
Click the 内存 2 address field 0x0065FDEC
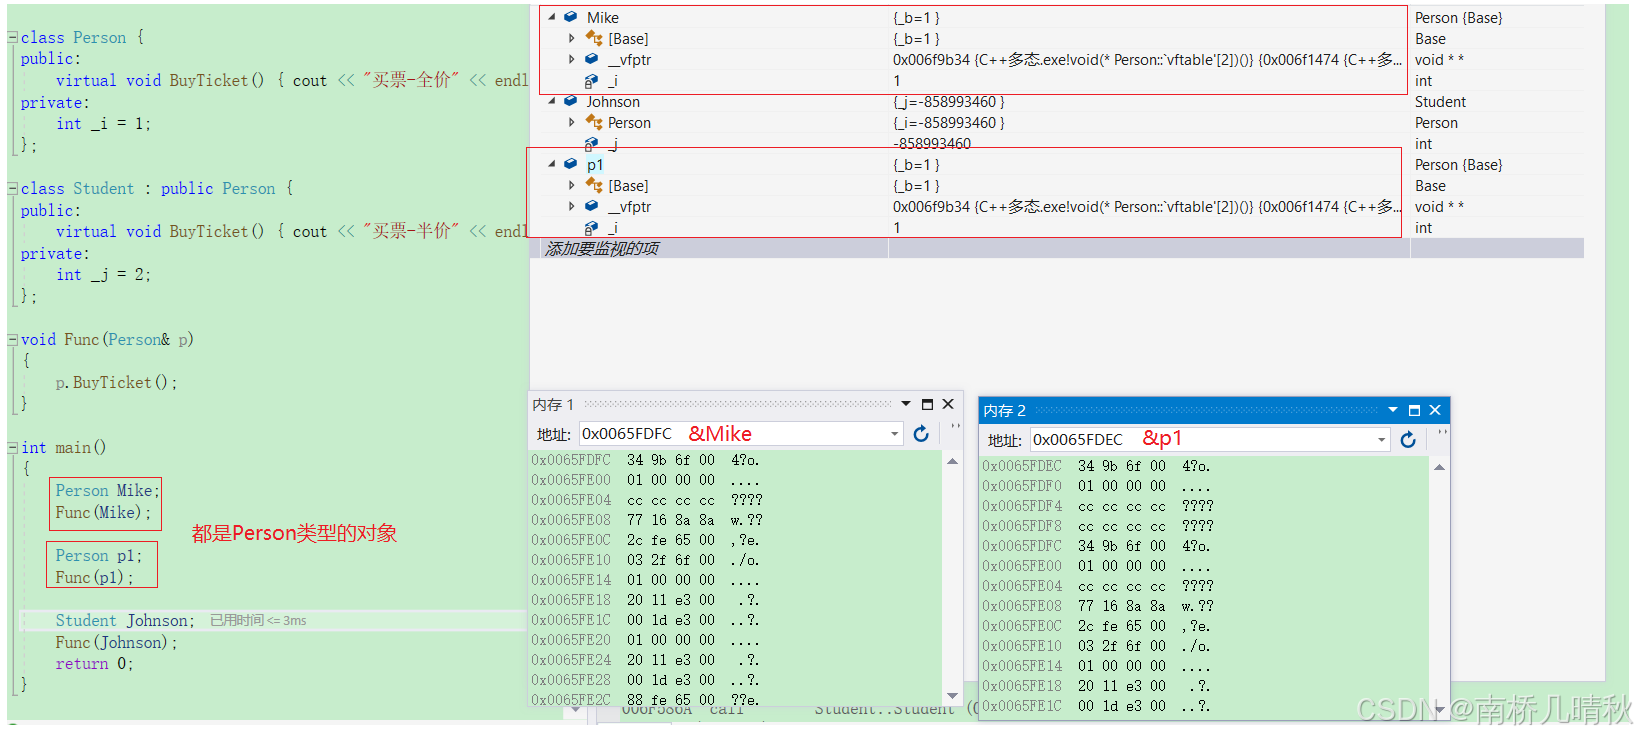(x=1210, y=440)
